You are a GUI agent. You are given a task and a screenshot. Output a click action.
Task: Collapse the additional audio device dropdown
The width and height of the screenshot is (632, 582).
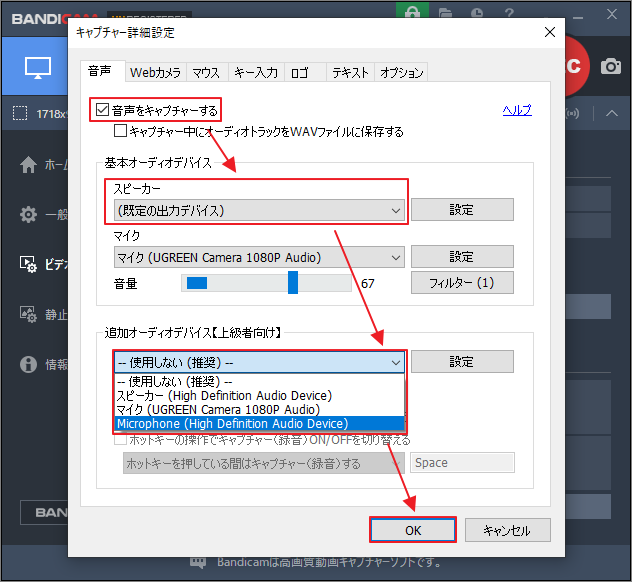point(259,362)
